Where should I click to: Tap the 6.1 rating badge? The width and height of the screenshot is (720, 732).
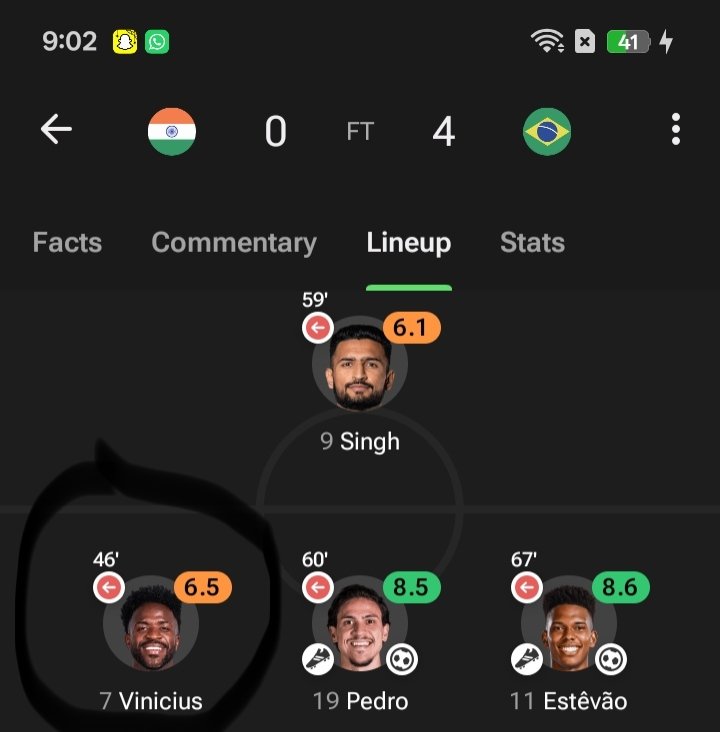point(411,328)
